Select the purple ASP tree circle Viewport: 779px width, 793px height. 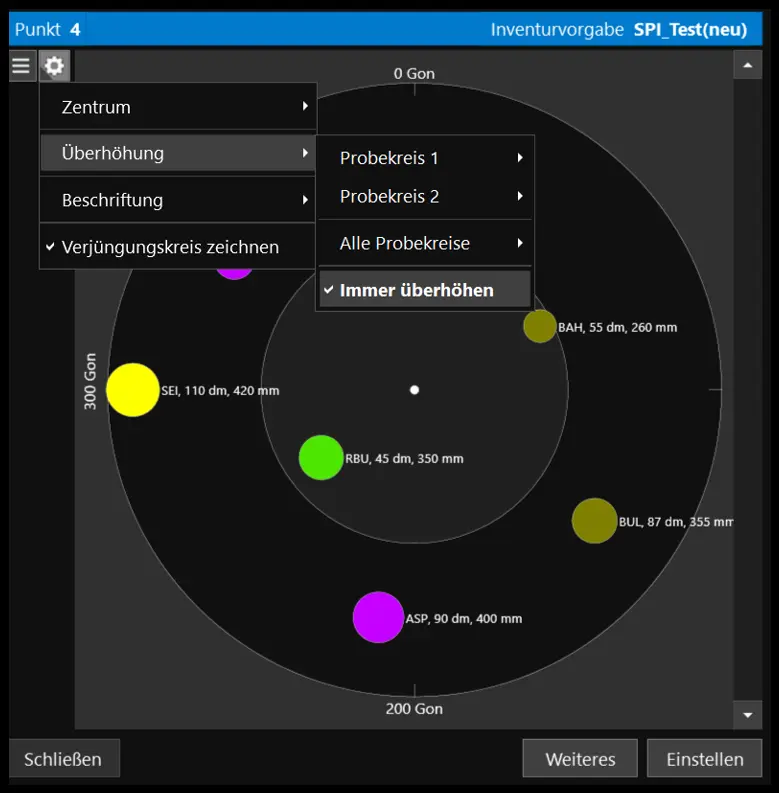[378, 618]
